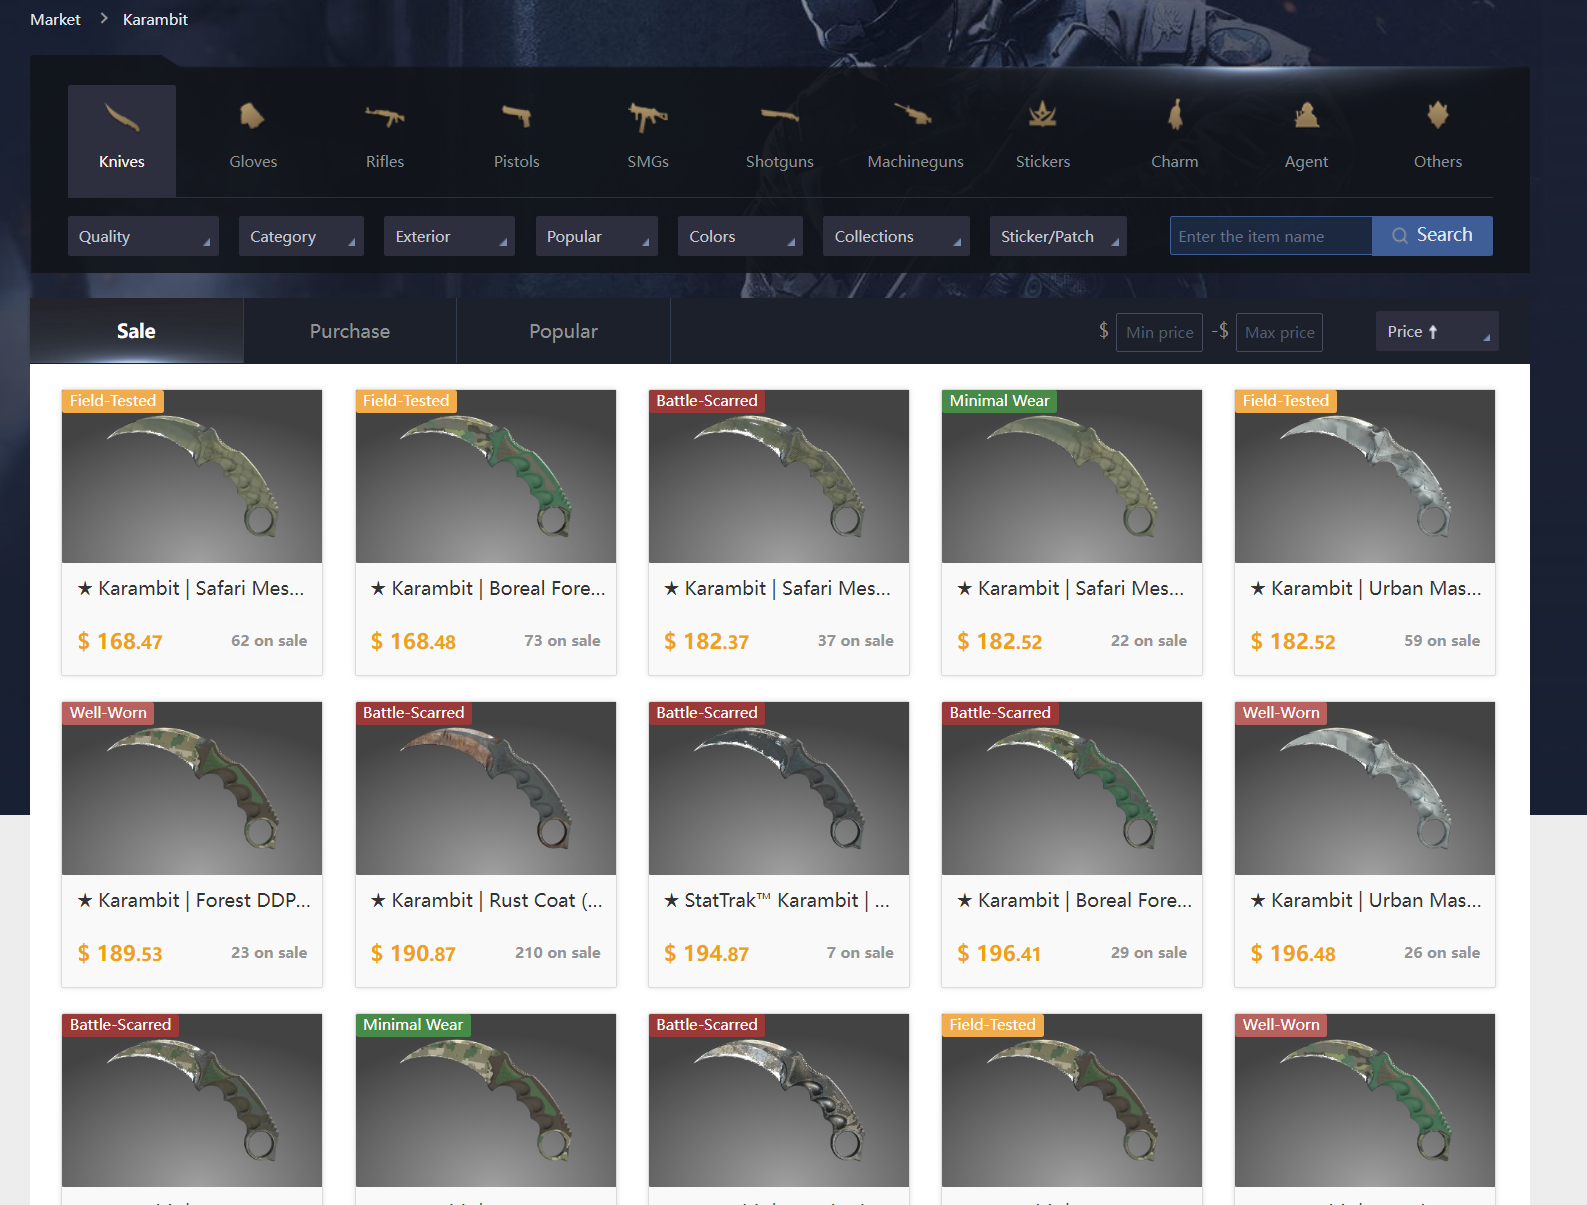Viewport: 1587px width, 1205px height.
Task: Expand the Quality filter dropdown
Action: [143, 236]
